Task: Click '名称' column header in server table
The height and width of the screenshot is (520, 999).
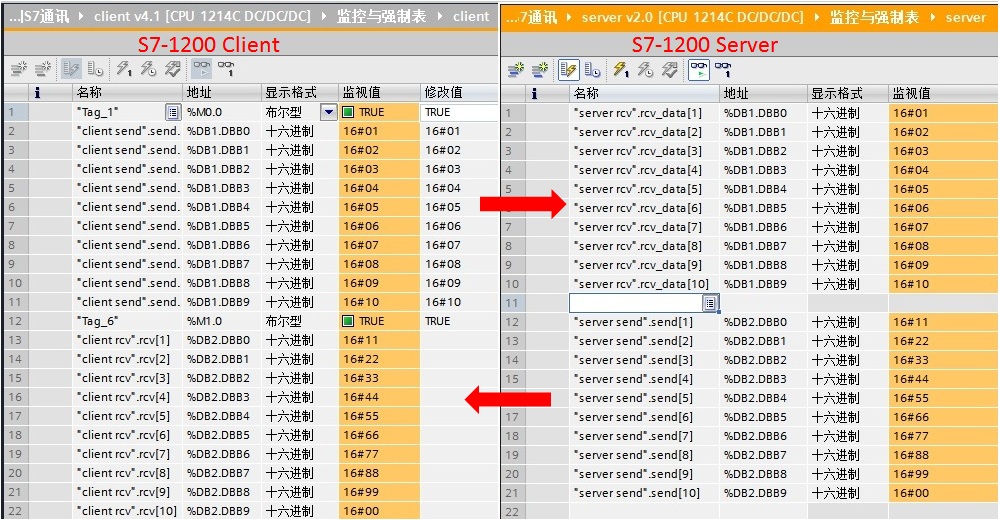Action: click(644, 94)
